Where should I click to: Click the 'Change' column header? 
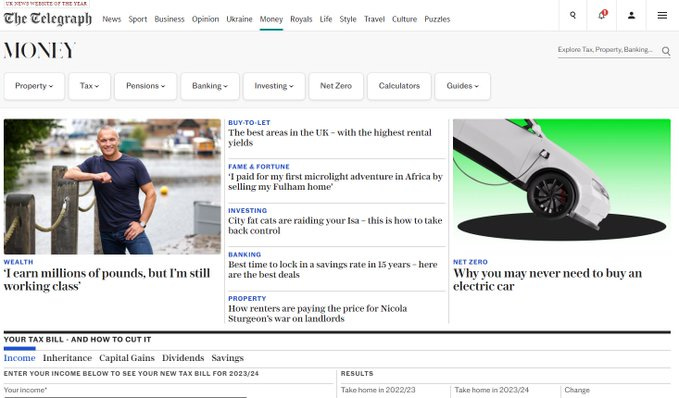(577, 390)
